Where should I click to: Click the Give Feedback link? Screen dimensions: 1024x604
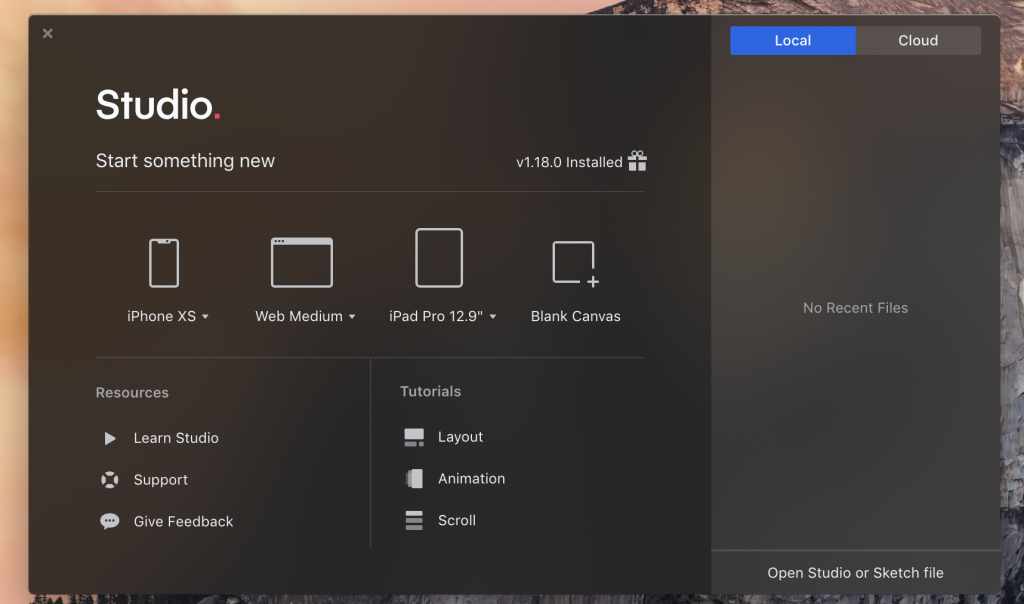(x=183, y=521)
